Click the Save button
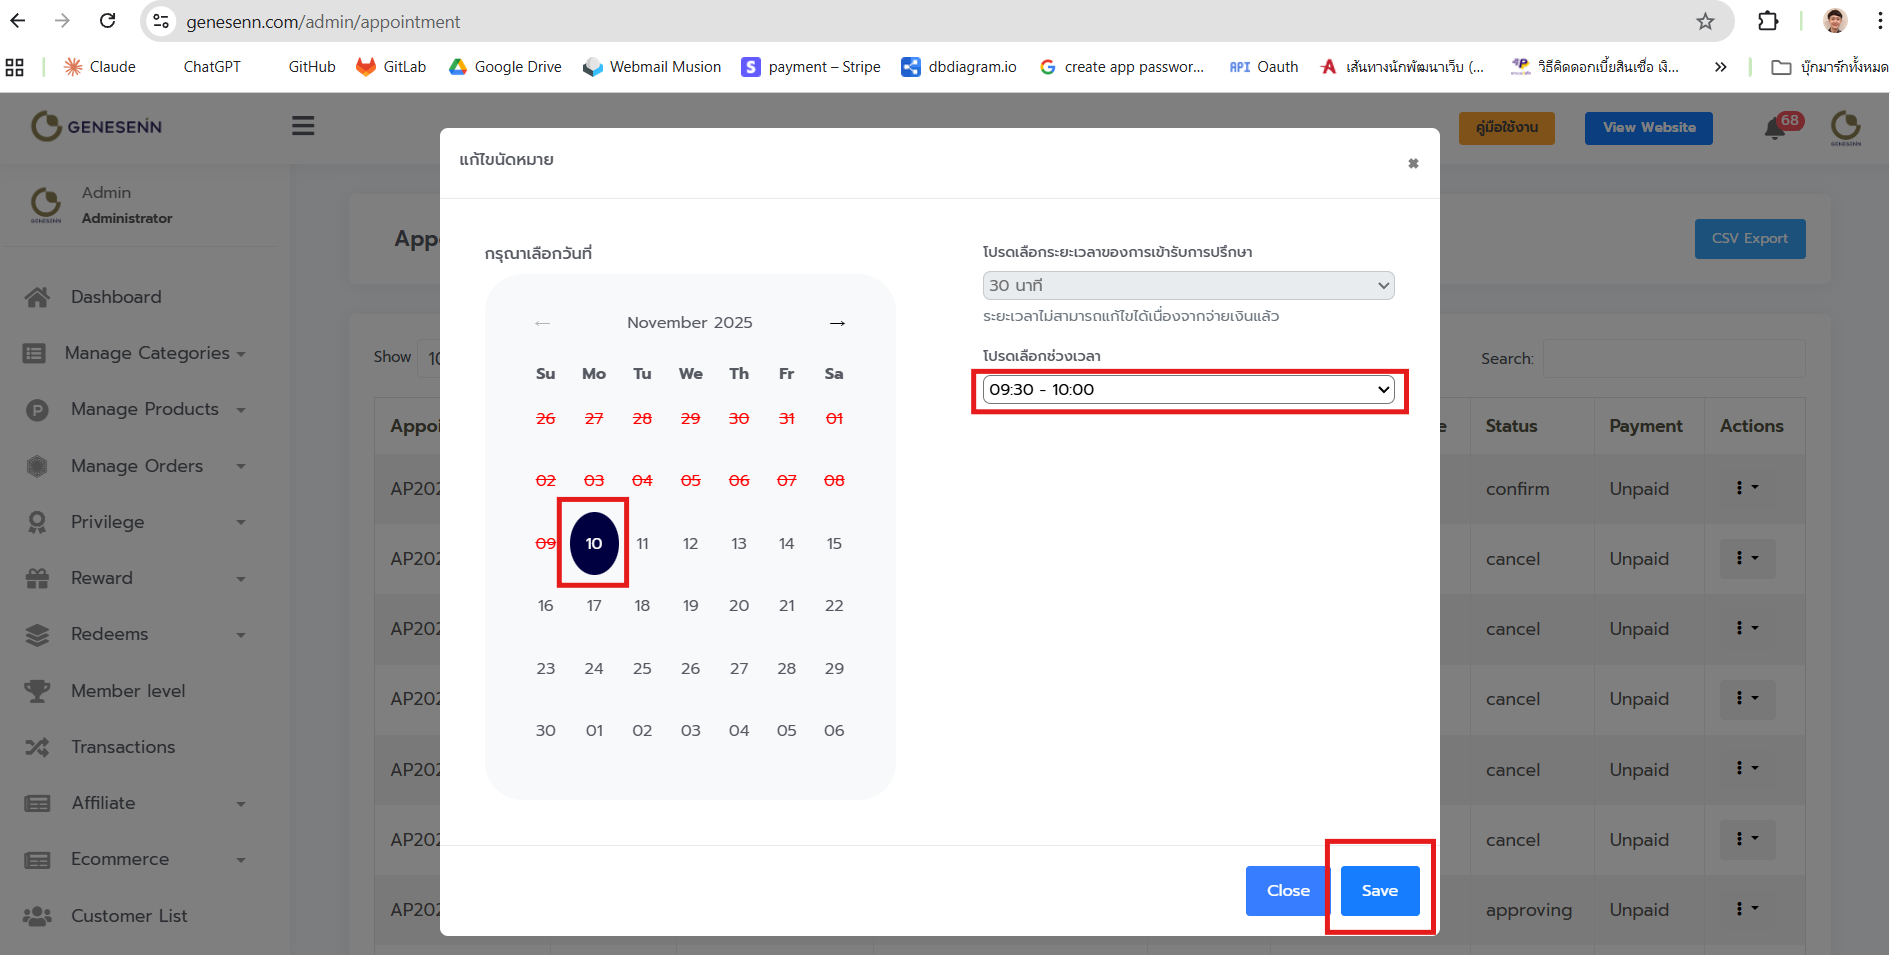 [1379, 891]
